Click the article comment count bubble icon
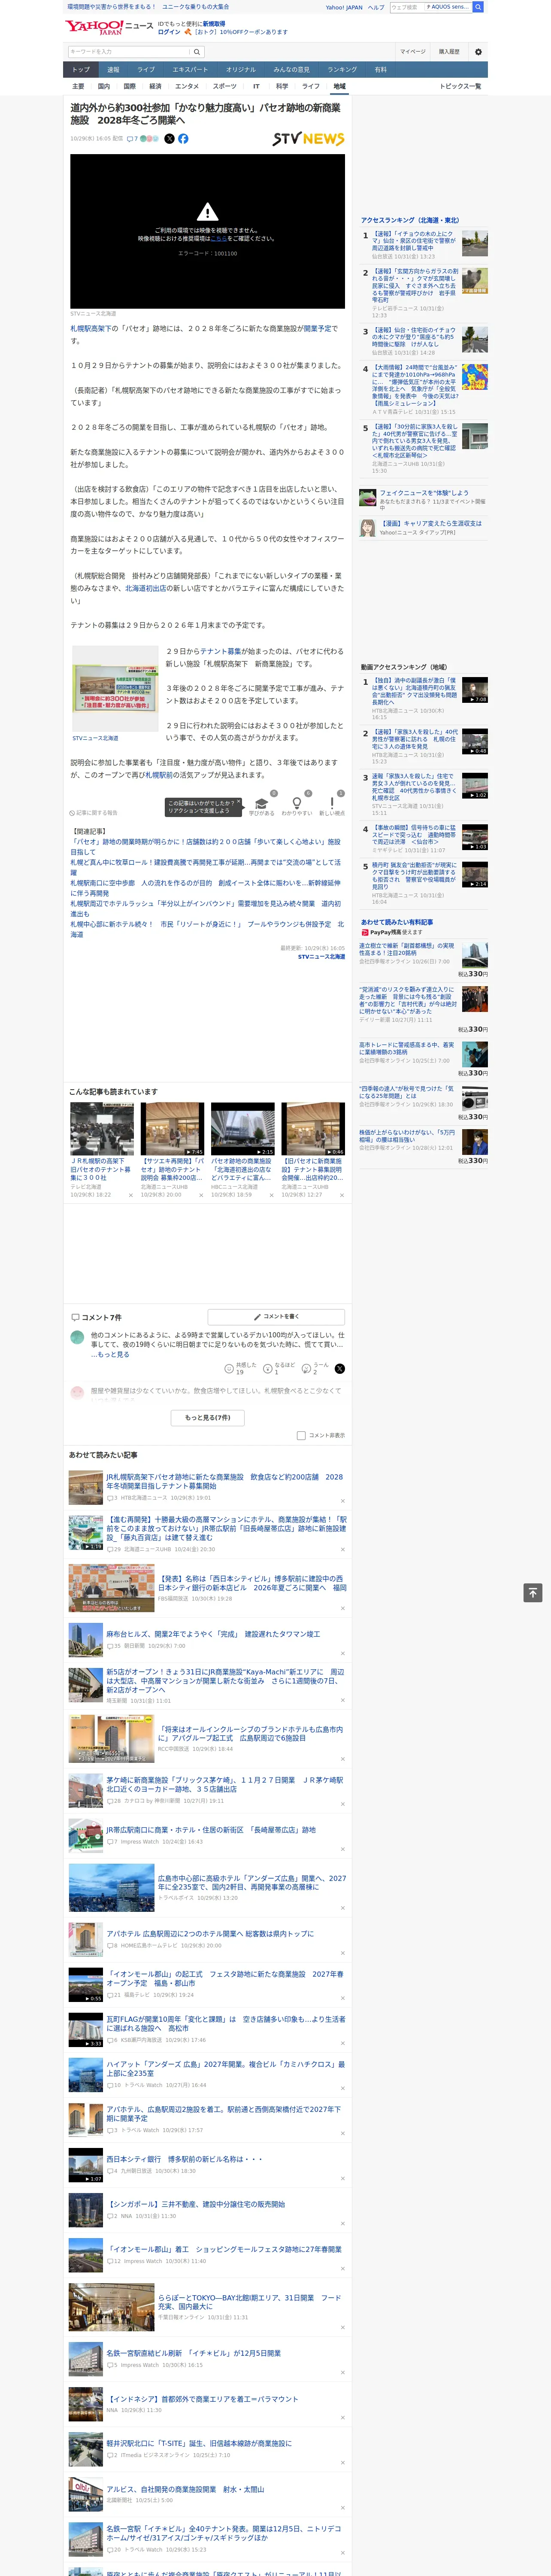The height and width of the screenshot is (2576, 551). 130,139
